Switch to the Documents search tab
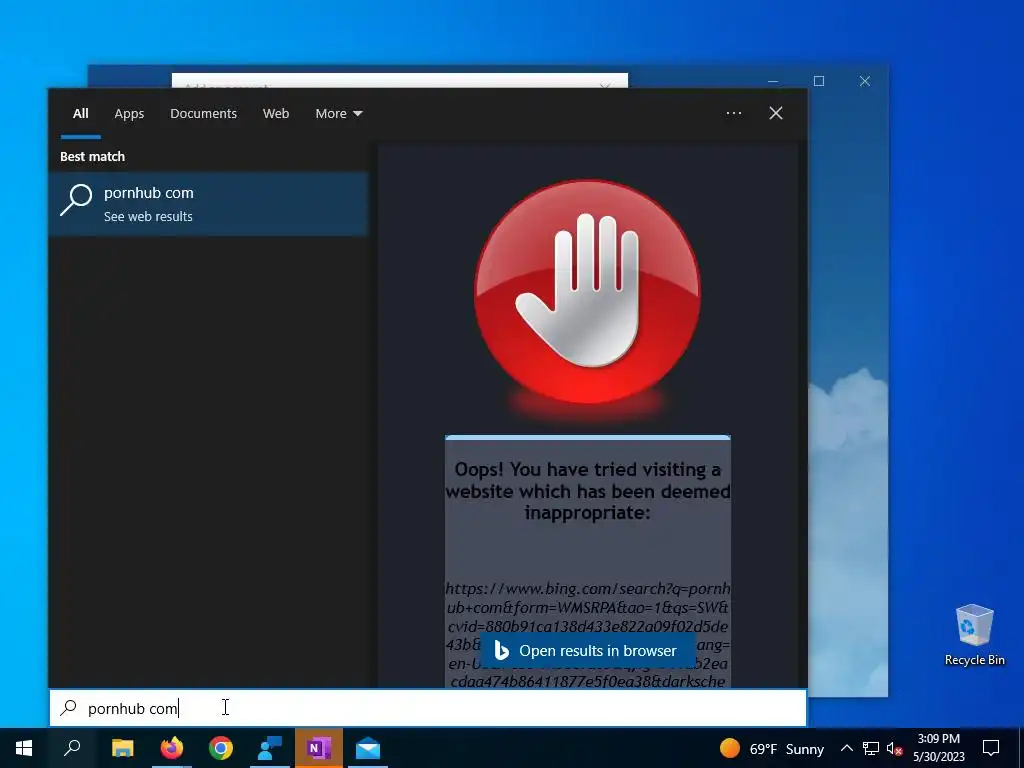Screen dimensions: 1024x768 (x=203, y=114)
